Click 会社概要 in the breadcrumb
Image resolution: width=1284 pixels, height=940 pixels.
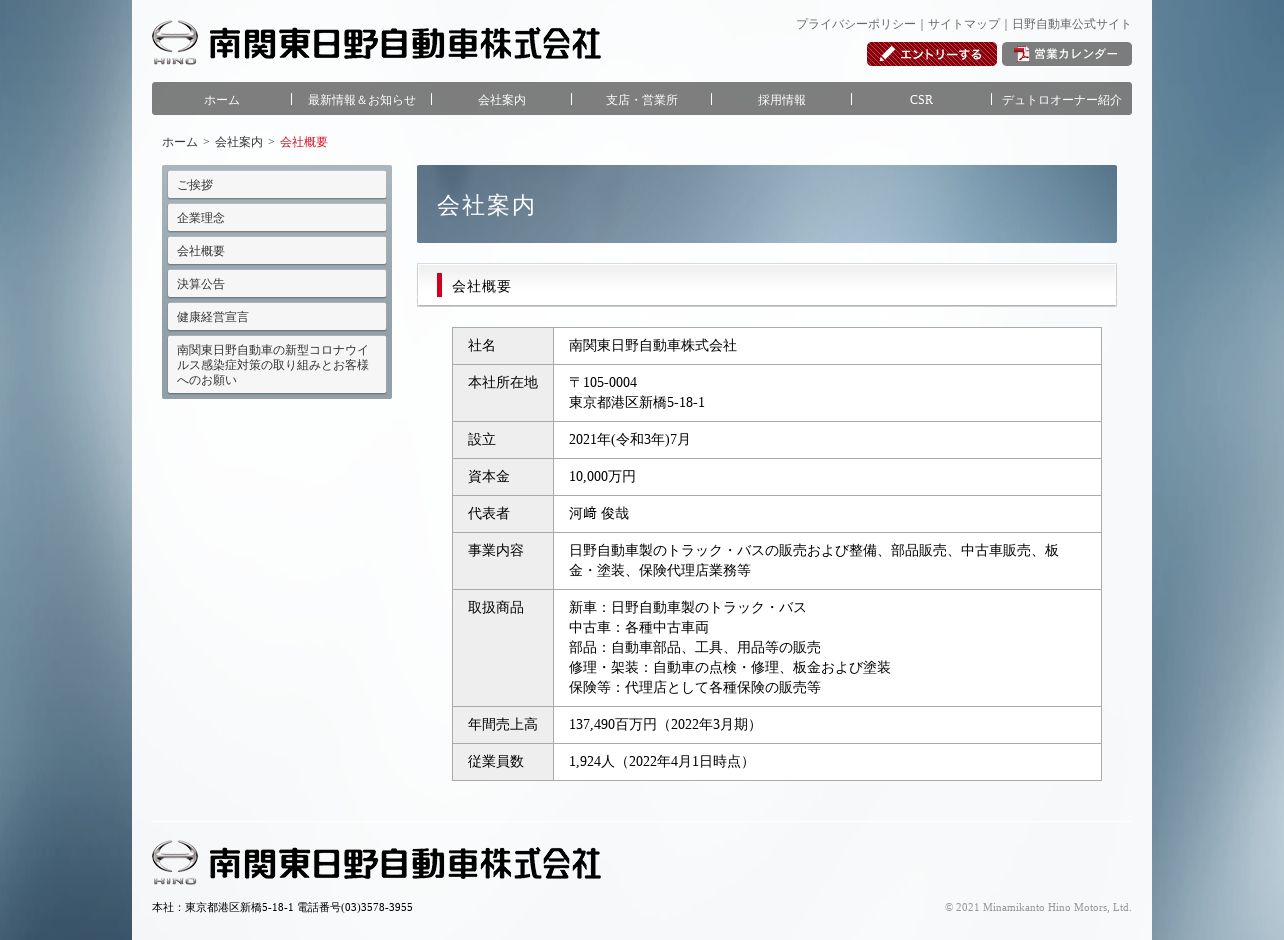pos(304,142)
